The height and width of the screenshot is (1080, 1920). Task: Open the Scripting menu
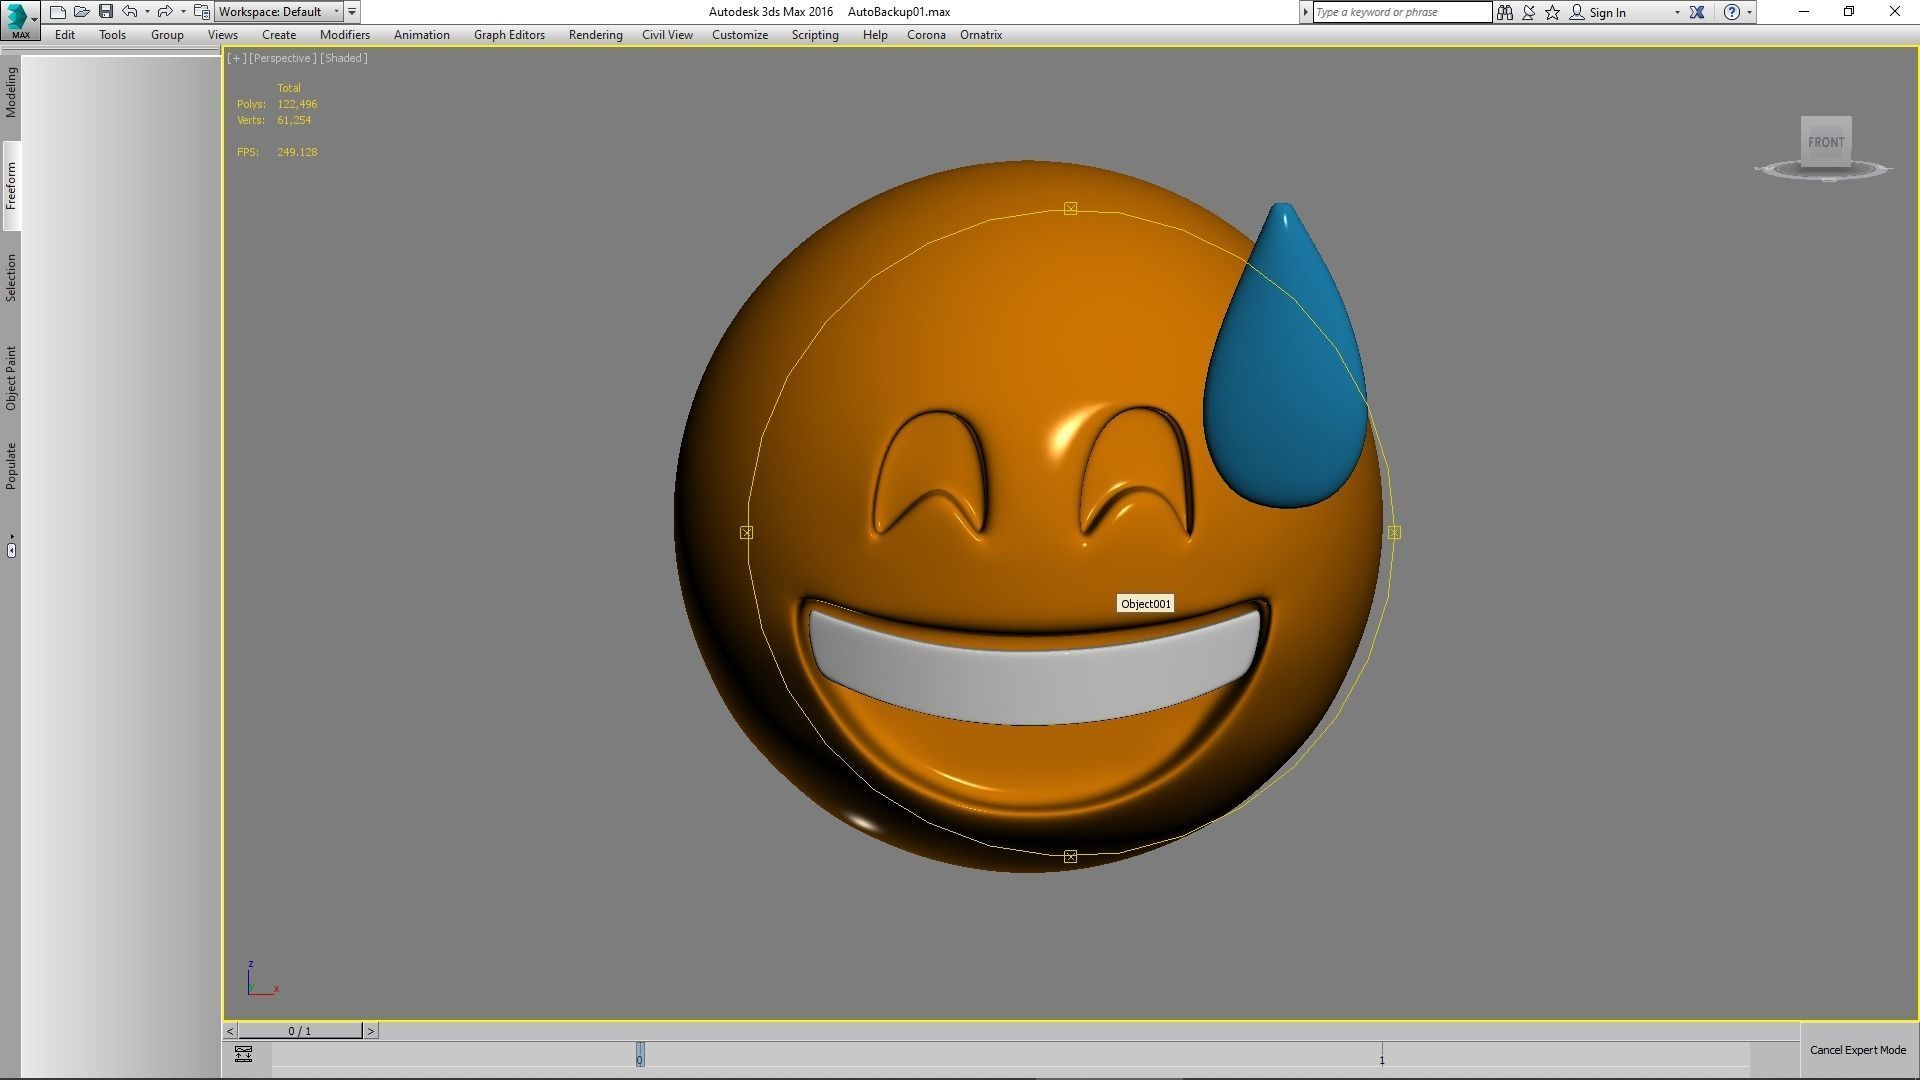[x=815, y=35]
